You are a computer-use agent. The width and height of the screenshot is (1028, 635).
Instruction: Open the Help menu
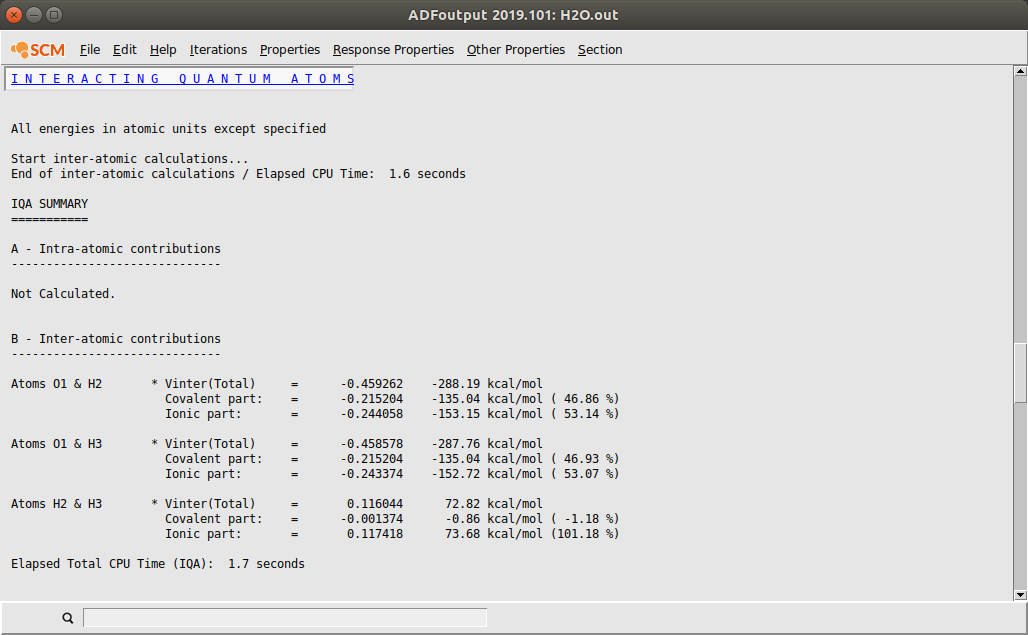click(163, 50)
